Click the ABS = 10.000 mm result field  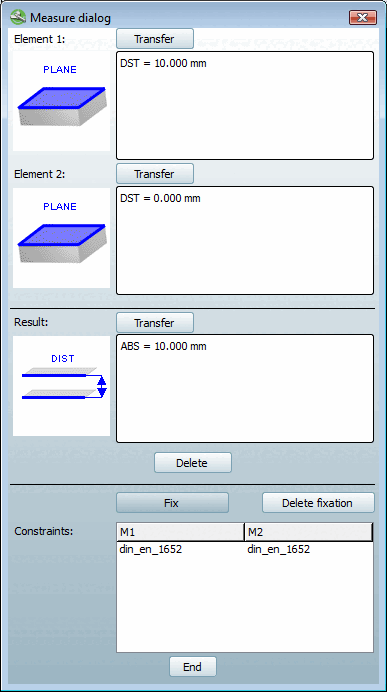tap(245, 388)
